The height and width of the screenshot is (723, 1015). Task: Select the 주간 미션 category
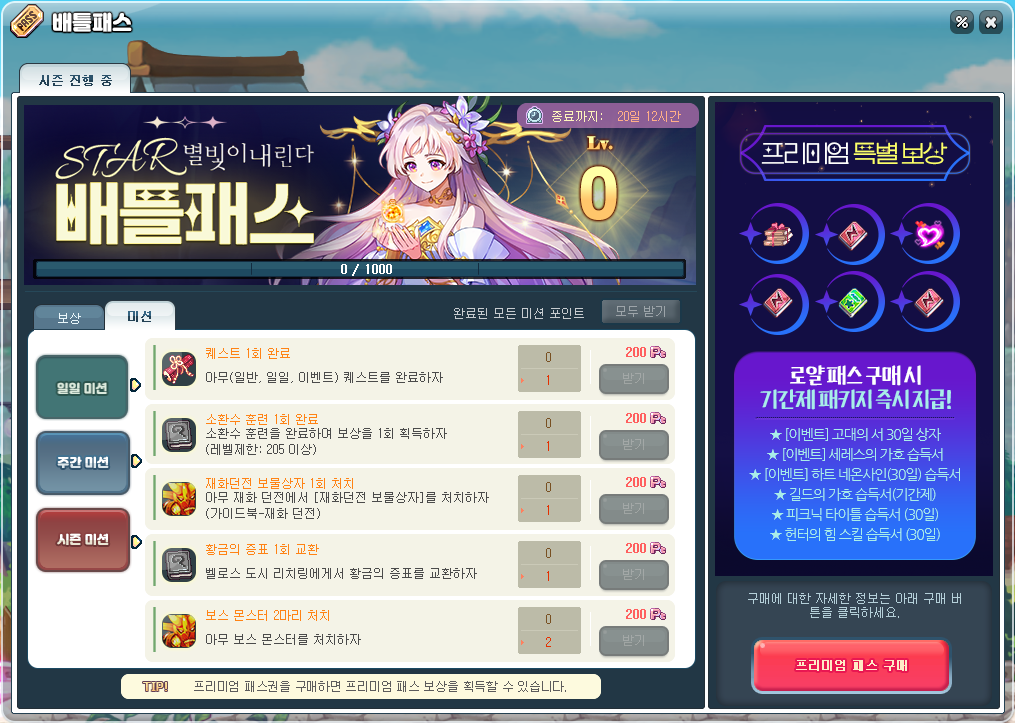click(x=82, y=463)
